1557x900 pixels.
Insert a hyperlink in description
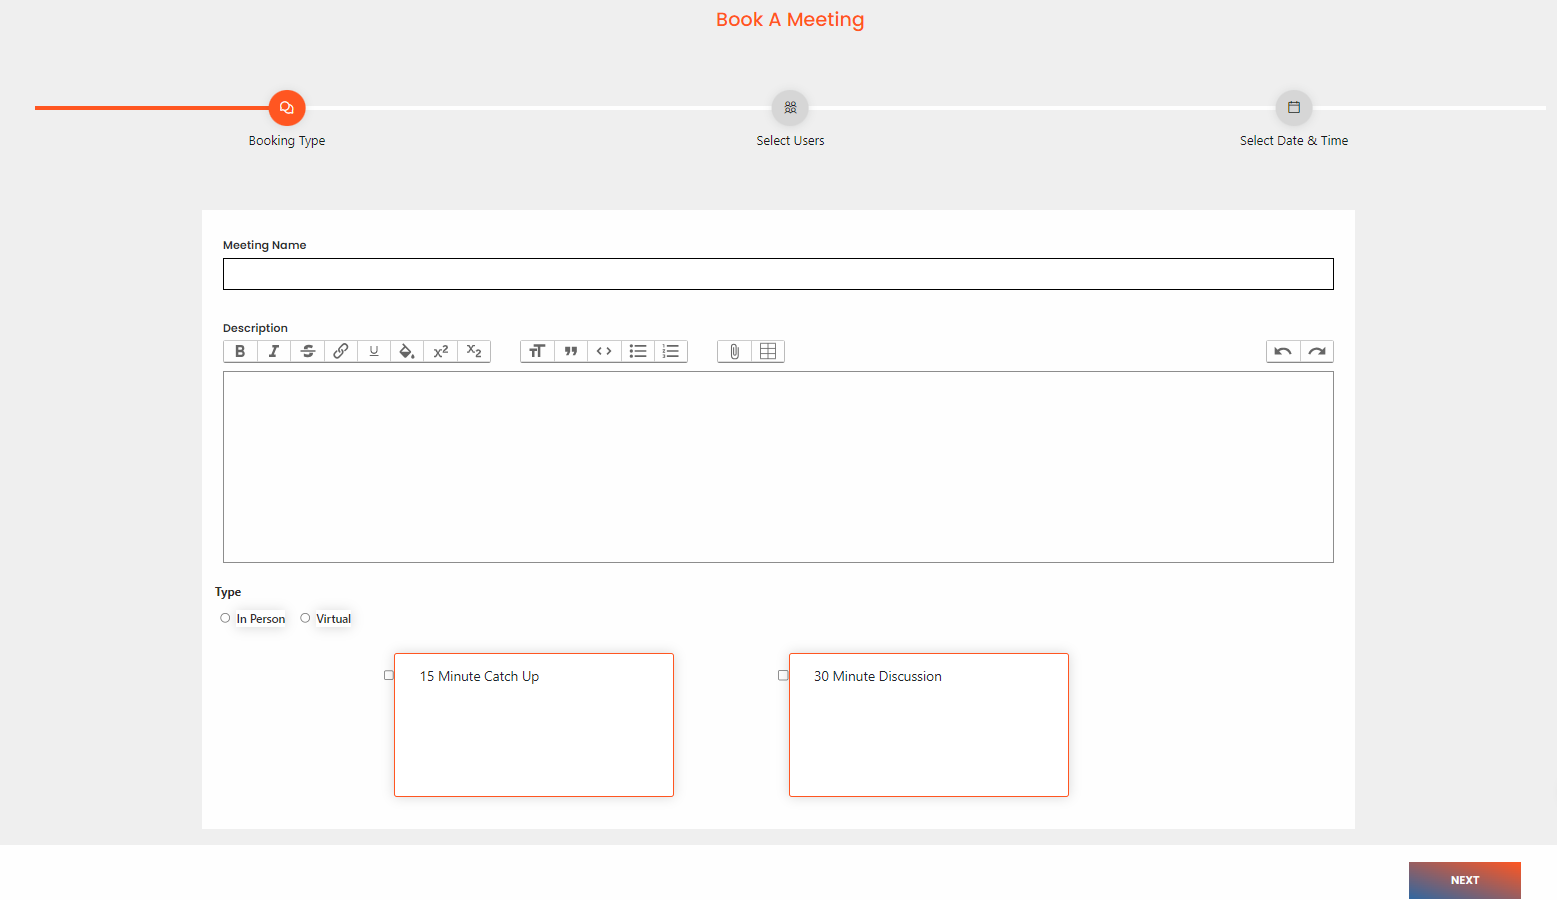(341, 351)
